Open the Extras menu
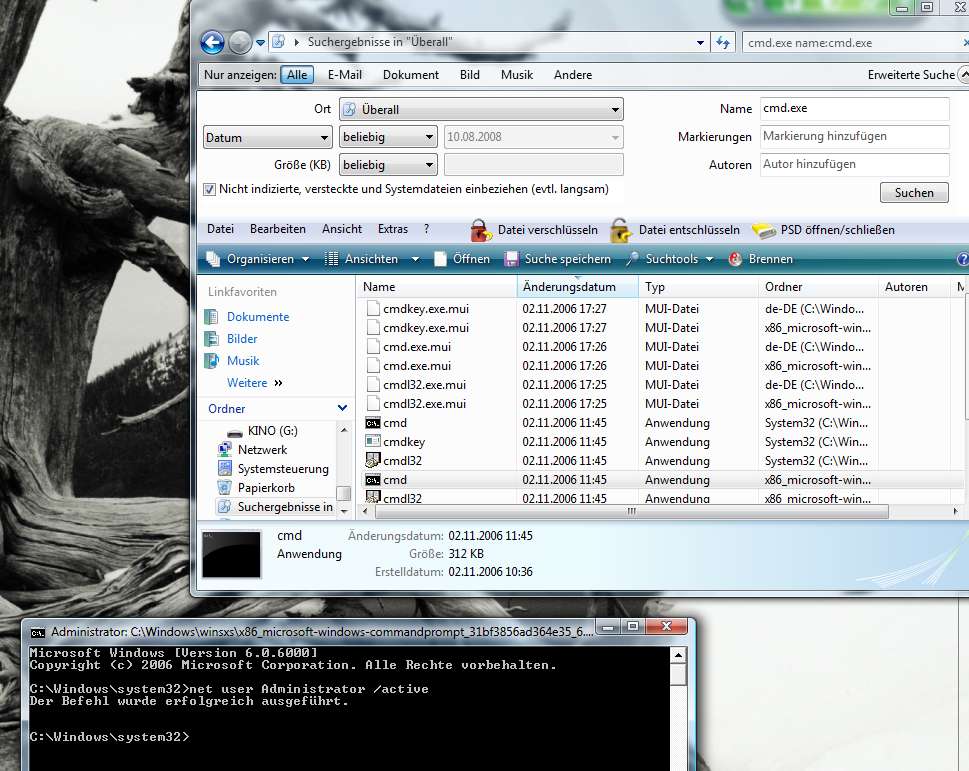Image resolution: width=969 pixels, height=771 pixels. pos(393,229)
